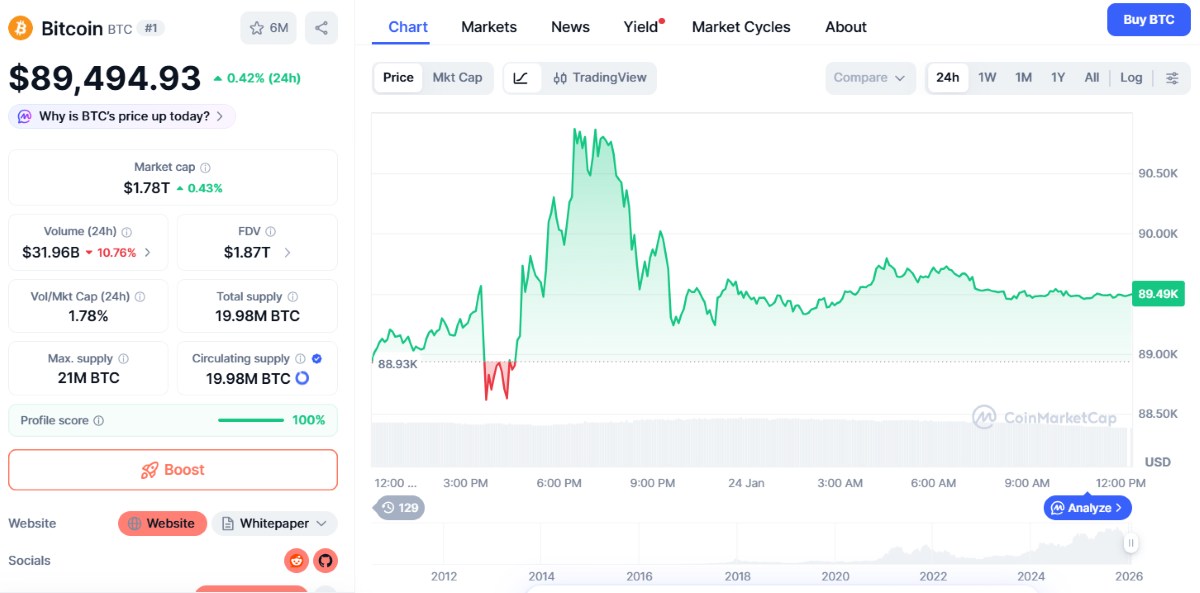Click the info icon beside Total supply

point(292,297)
